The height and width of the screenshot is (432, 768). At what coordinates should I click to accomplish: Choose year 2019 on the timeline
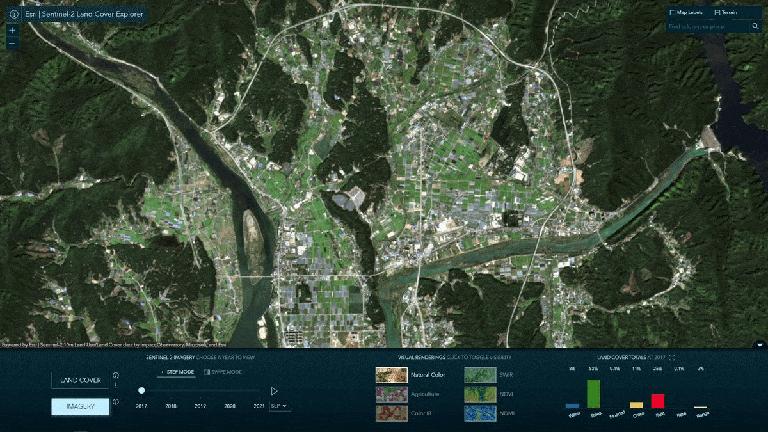point(200,406)
